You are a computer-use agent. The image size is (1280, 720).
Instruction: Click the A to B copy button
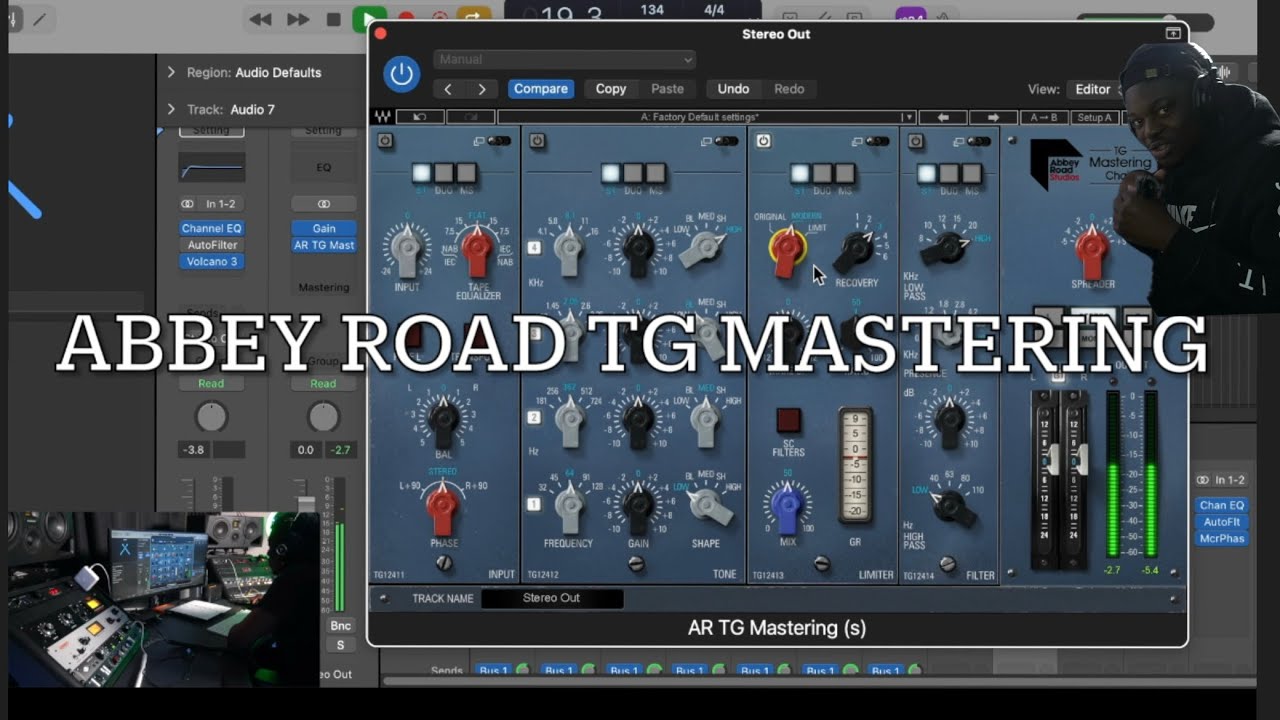pos(1044,117)
